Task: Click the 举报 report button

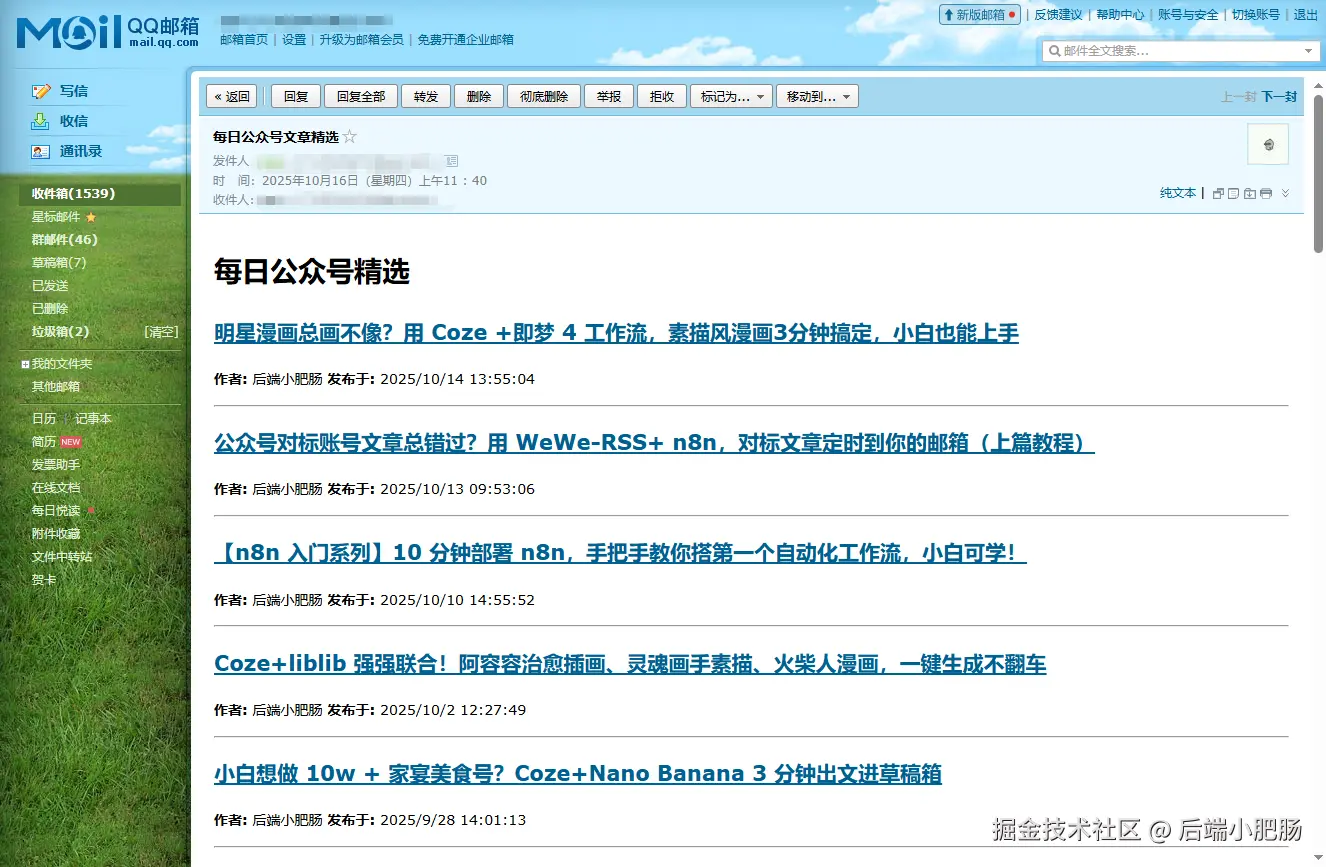Action: (x=609, y=96)
